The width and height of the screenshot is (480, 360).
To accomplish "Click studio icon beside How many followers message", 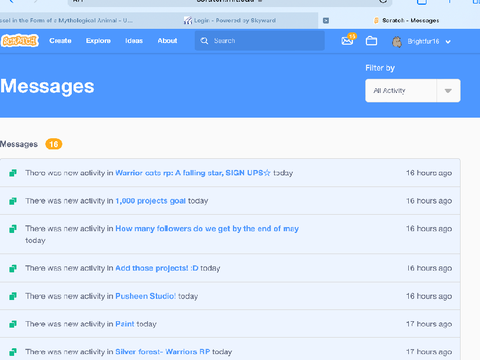I will [x=13, y=229].
